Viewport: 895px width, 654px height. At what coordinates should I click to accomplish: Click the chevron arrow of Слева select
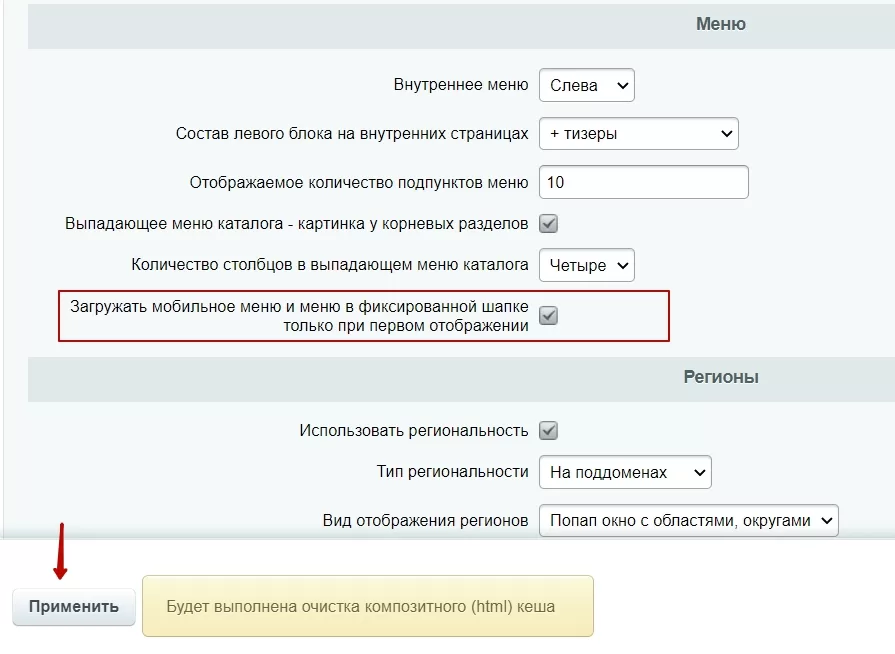(x=623, y=86)
